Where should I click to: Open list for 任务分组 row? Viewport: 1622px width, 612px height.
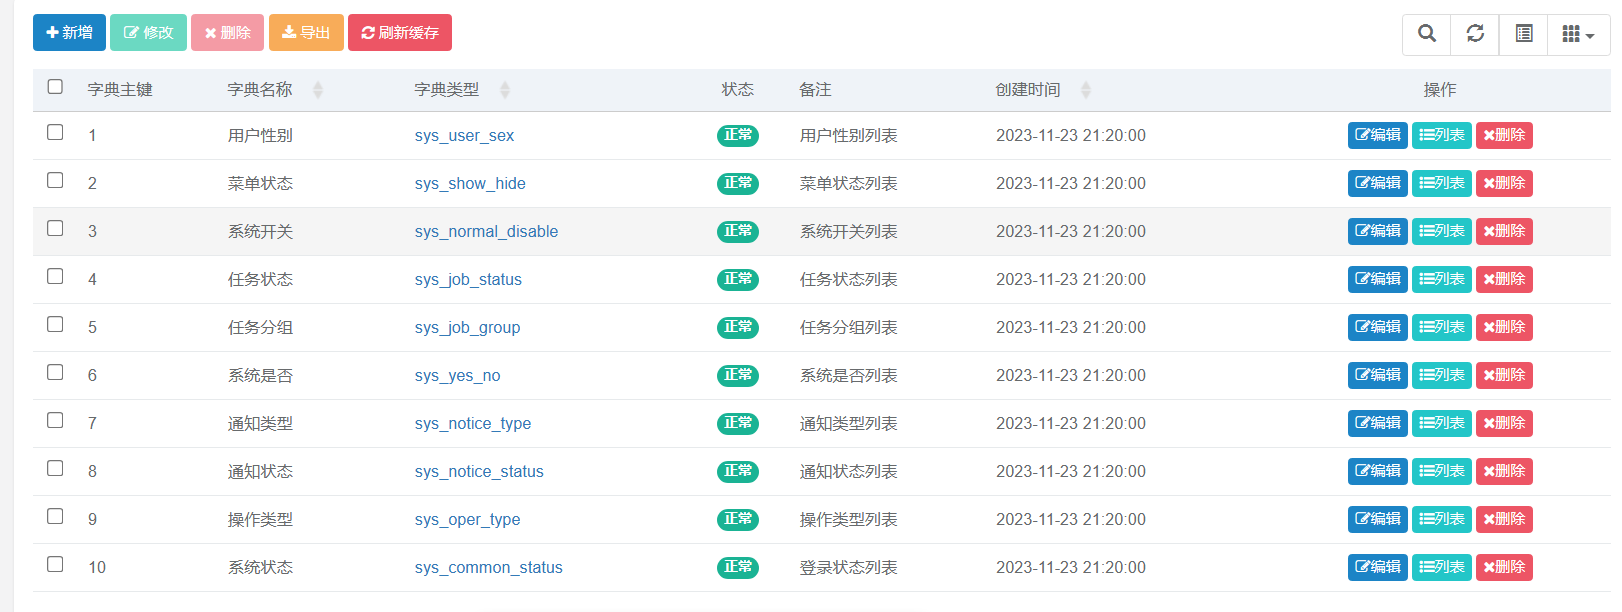tap(1441, 327)
